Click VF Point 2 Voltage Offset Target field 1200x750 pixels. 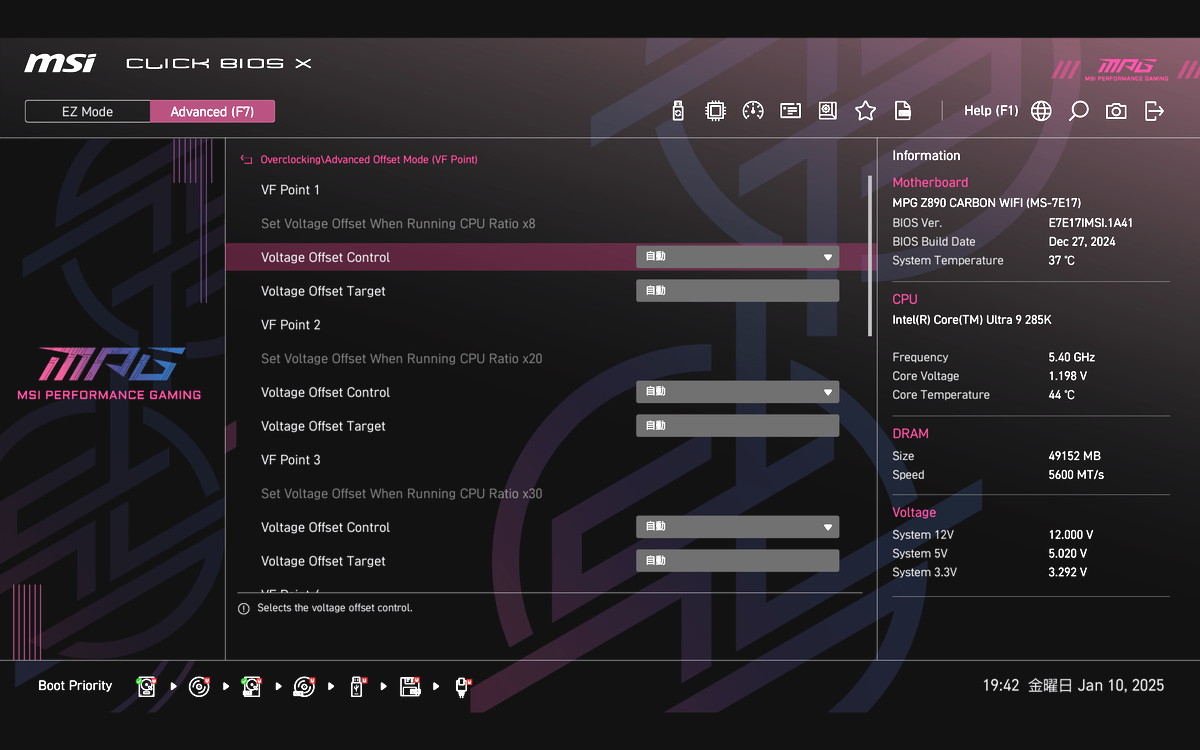pos(737,426)
